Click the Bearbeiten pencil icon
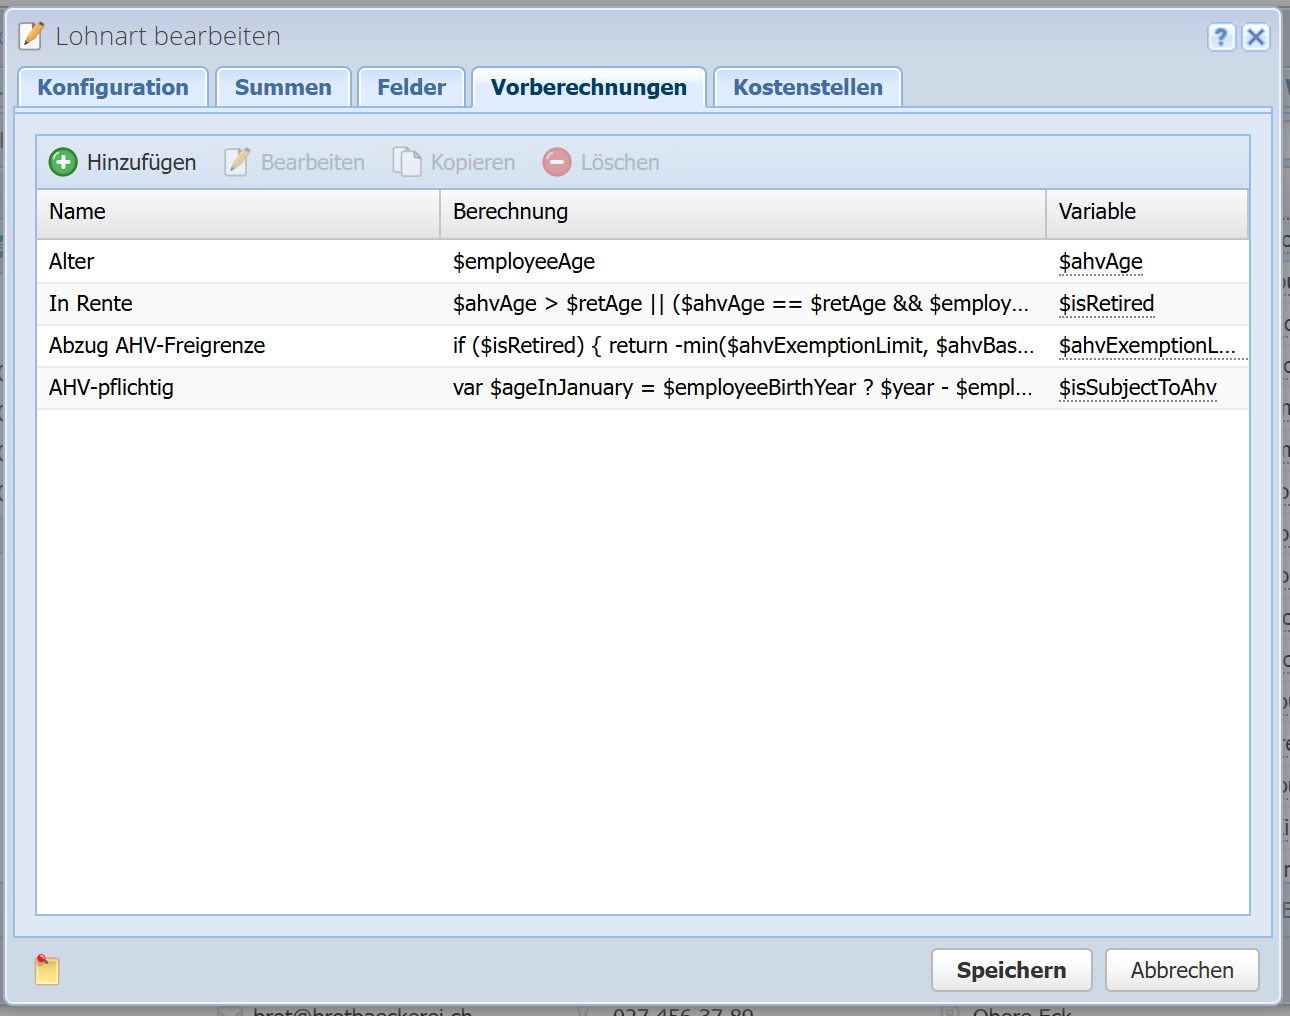 tap(237, 162)
